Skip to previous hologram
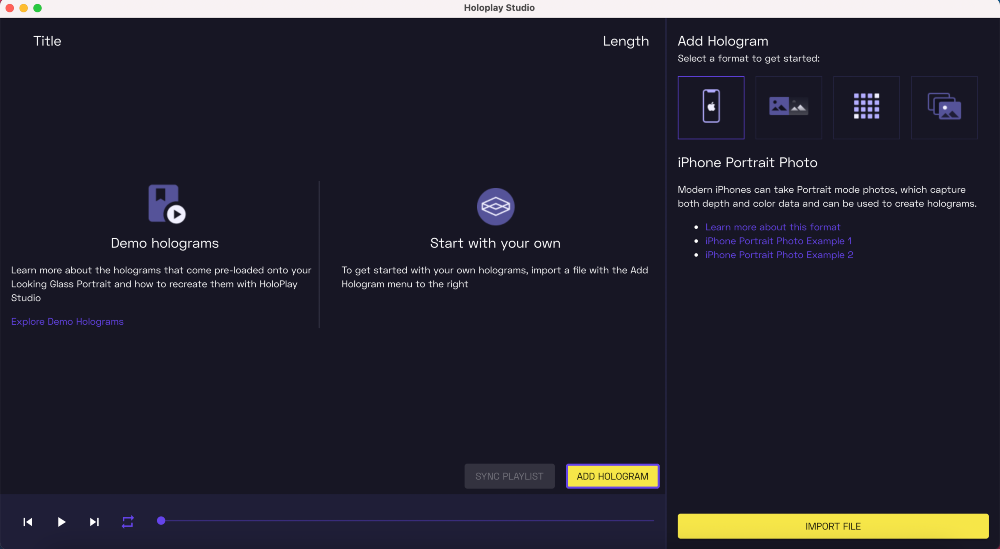 (x=27, y=522)
